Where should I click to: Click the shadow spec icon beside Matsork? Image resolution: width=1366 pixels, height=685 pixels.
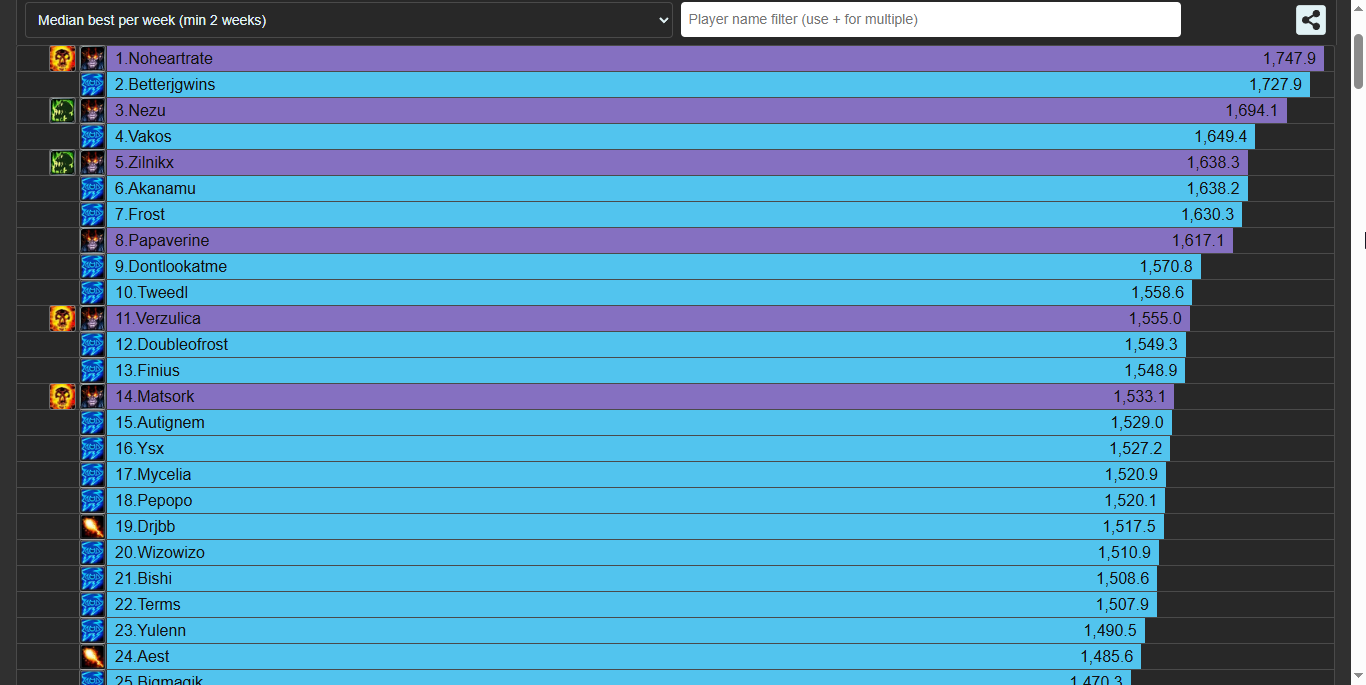92,397
